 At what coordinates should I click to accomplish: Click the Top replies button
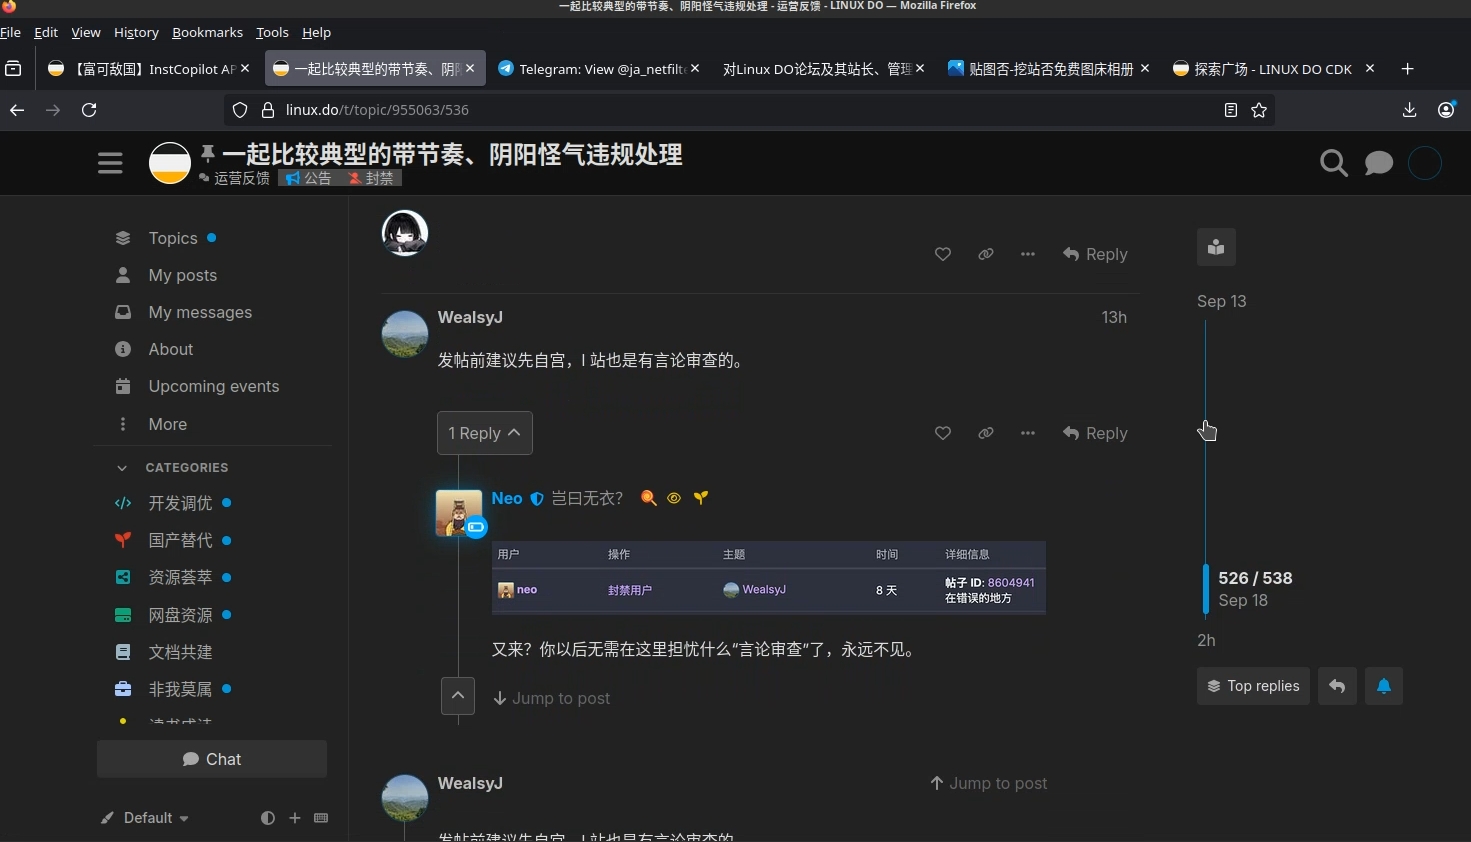1252,686
